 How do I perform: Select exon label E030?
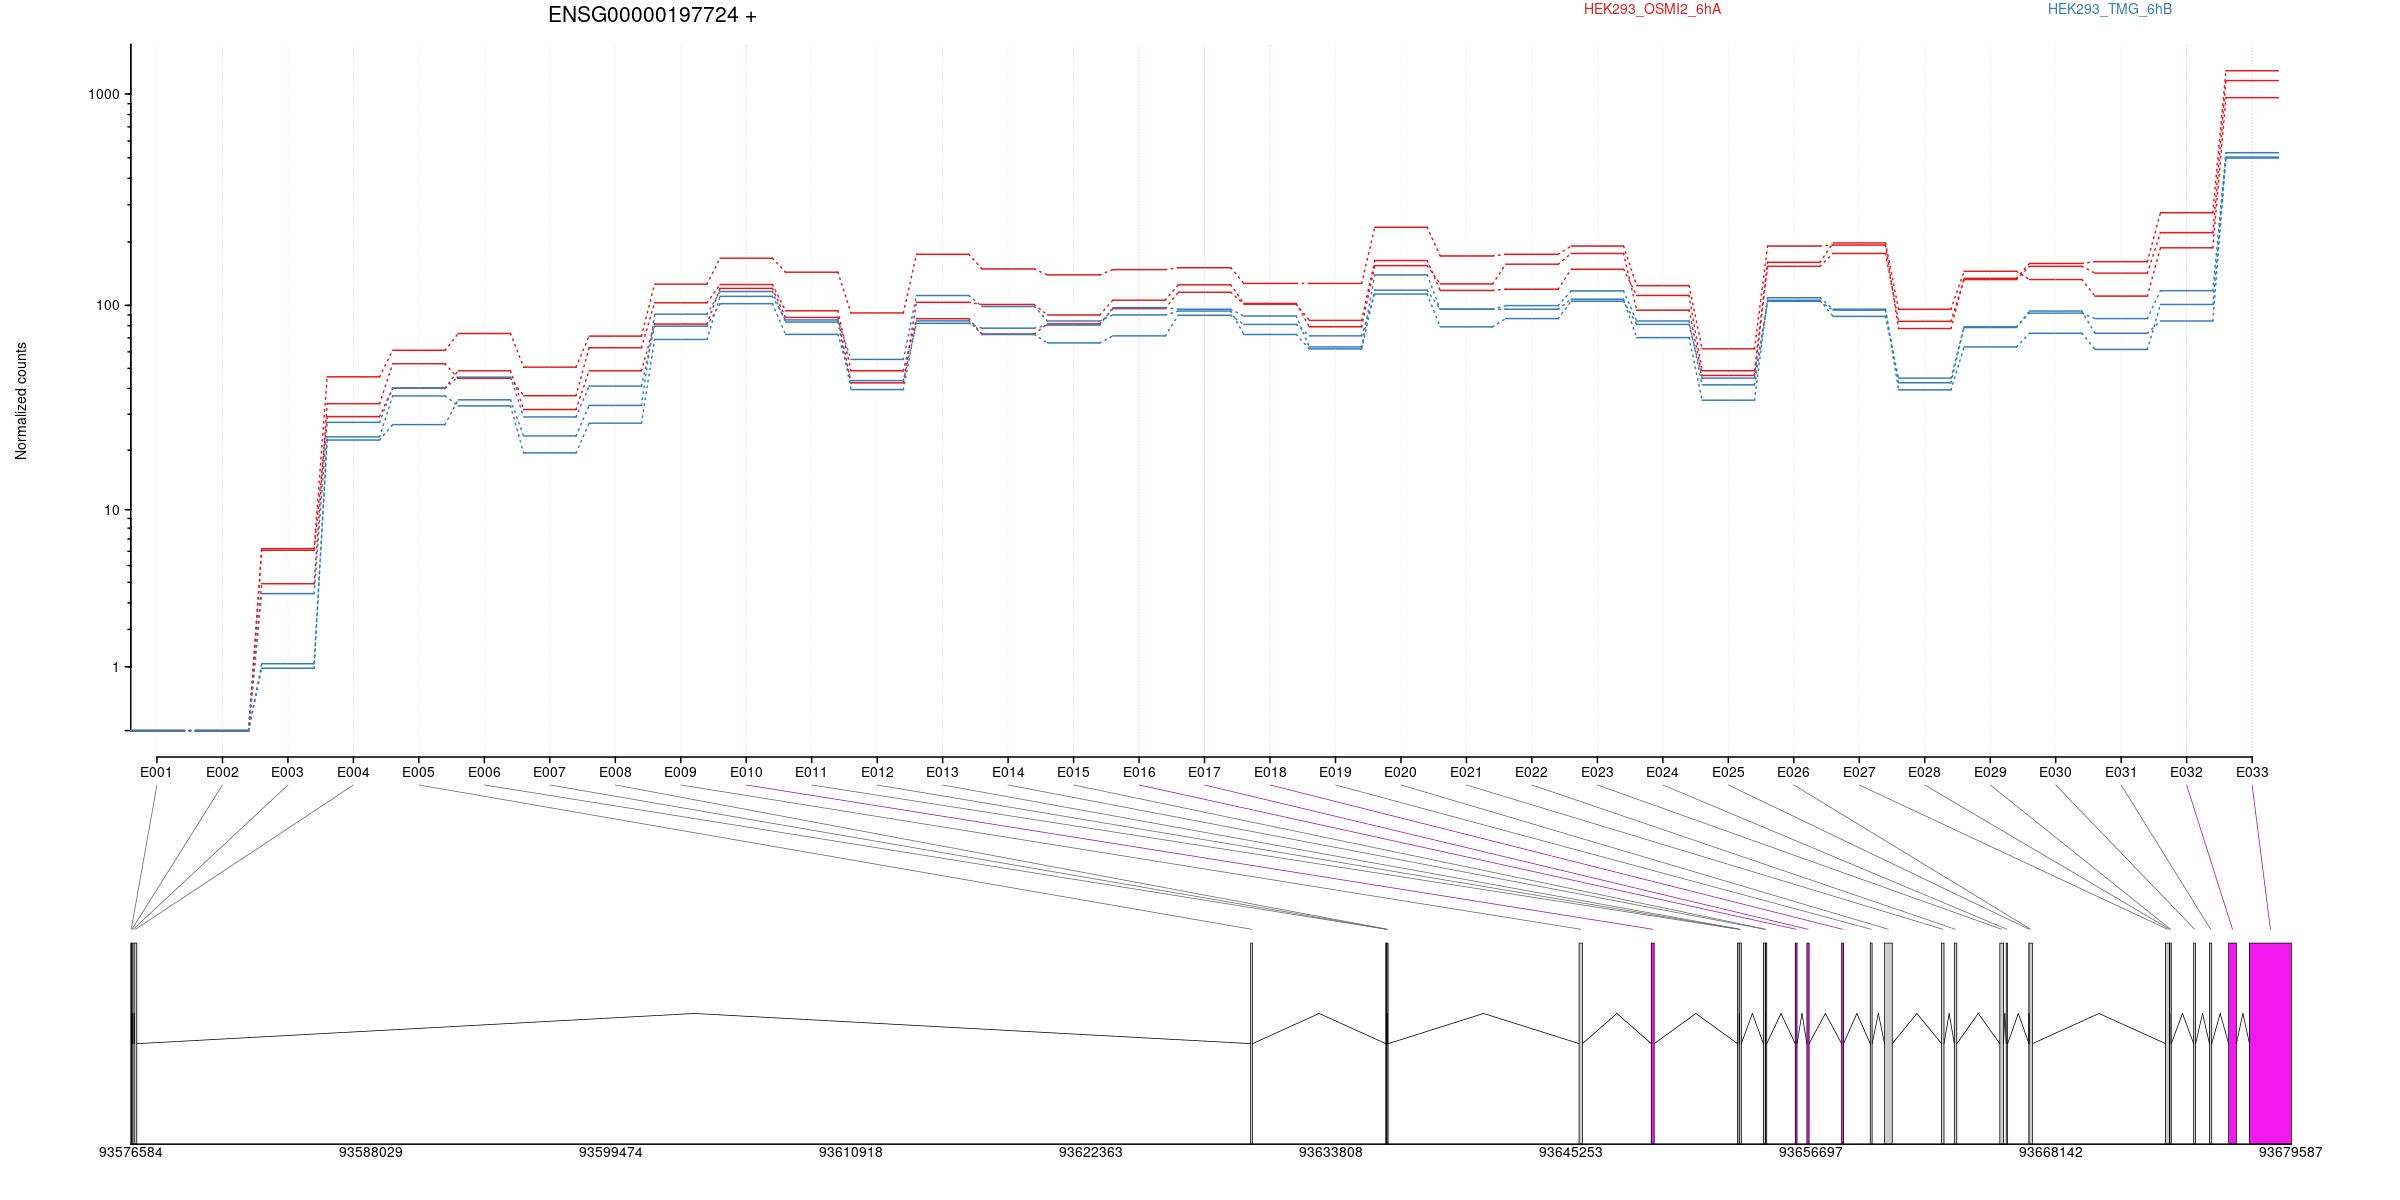coord(2055,772)
